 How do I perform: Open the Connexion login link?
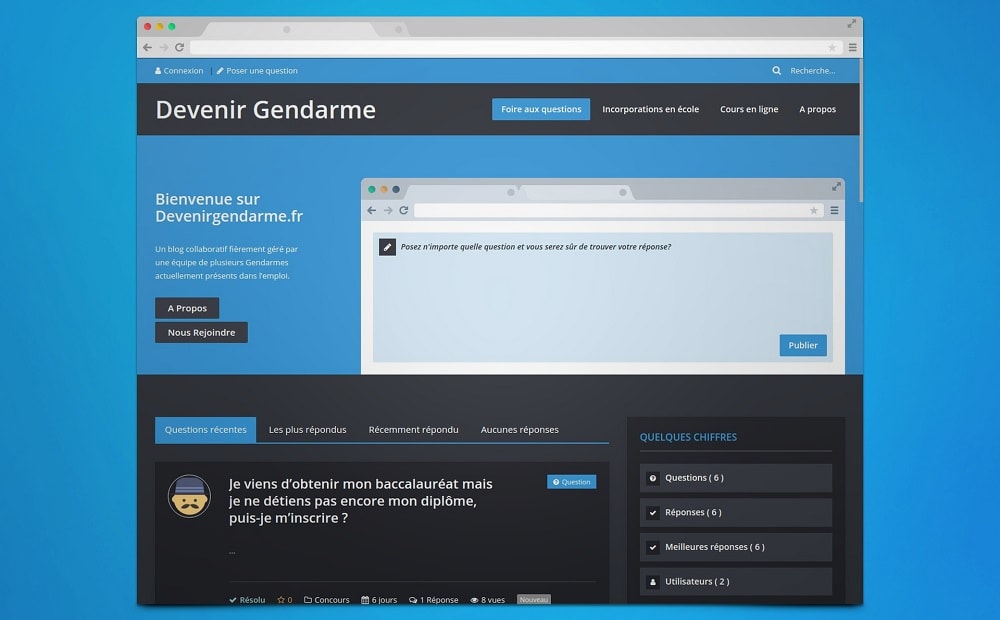(x=179, y=71)
